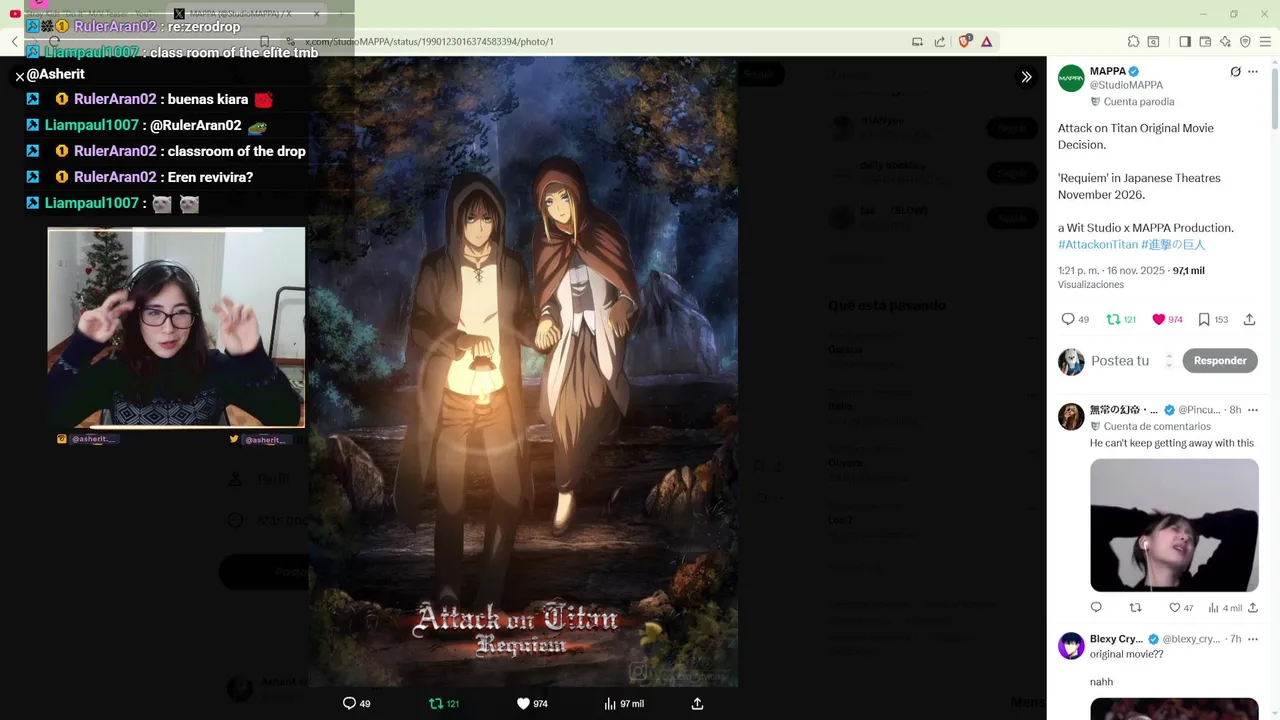Open the MAPPA profile avatar
Screen dimensions: 1280x720
1071,78
